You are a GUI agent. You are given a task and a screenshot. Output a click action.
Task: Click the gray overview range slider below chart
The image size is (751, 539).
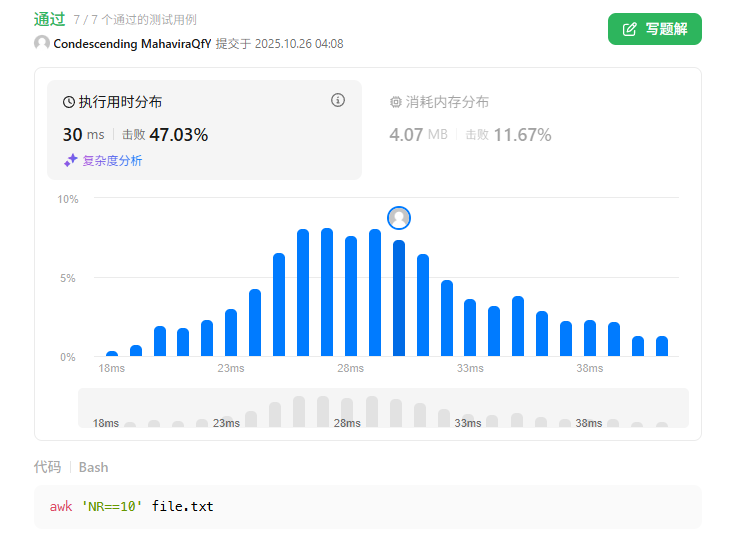tap(383, 408)
